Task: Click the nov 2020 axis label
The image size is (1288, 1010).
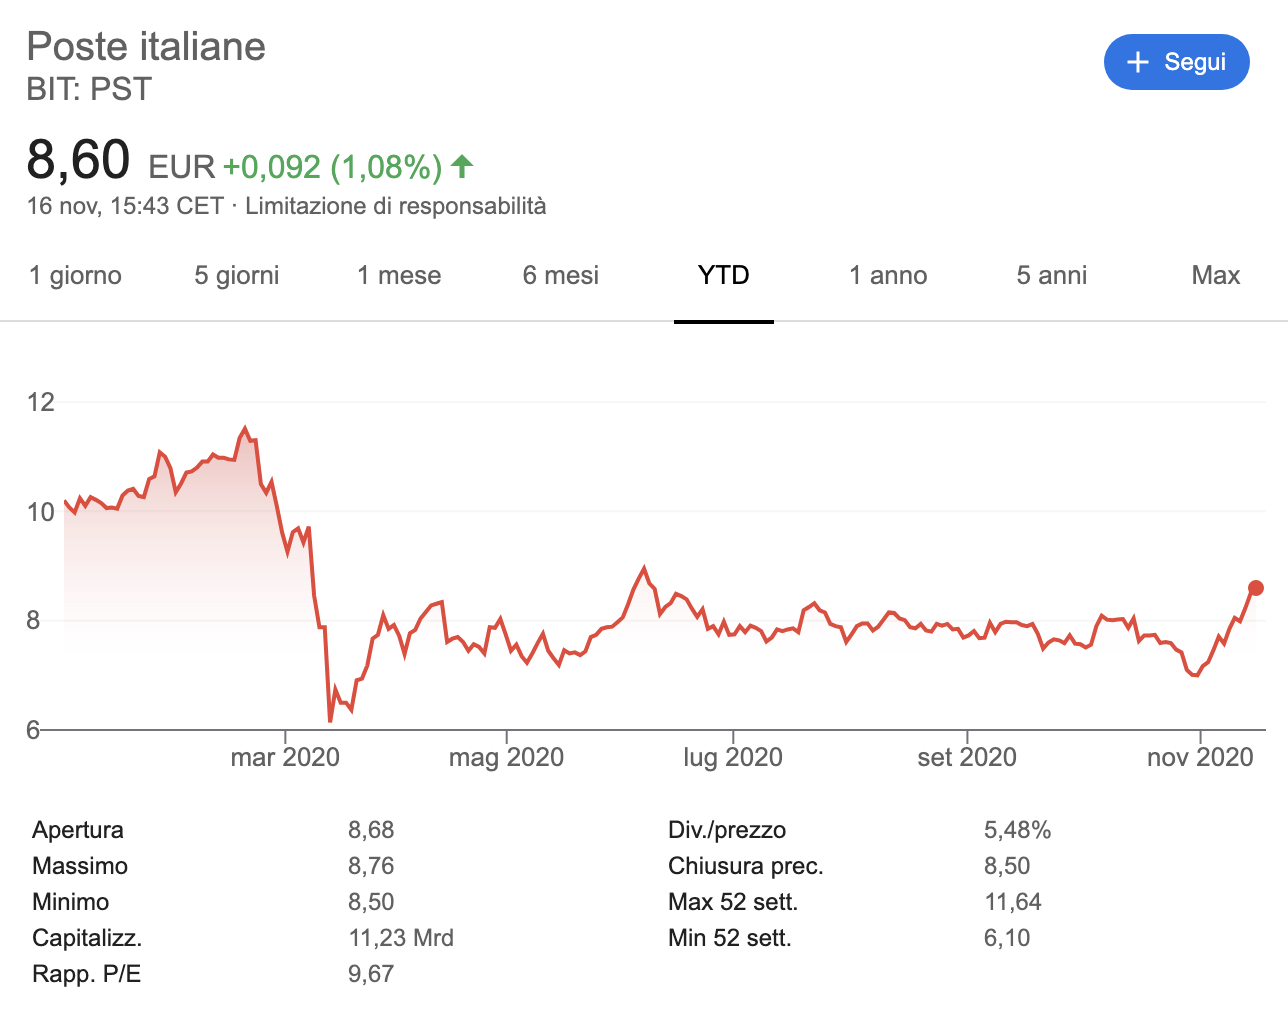Action: coord(1200,757)
